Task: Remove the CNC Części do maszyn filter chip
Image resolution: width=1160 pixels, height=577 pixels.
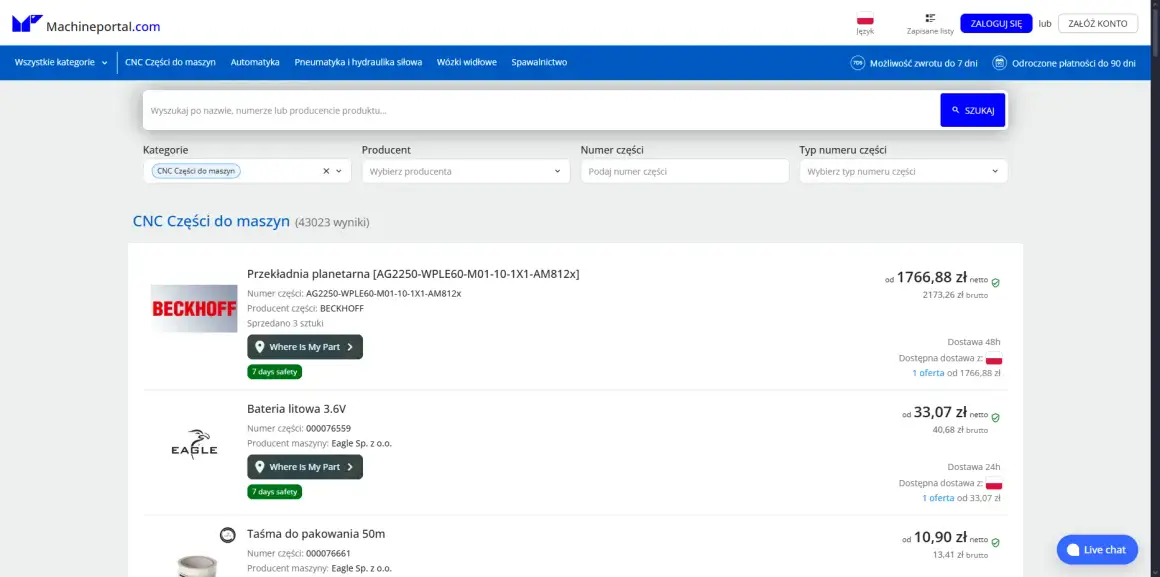Action: [x=325, y=171]
